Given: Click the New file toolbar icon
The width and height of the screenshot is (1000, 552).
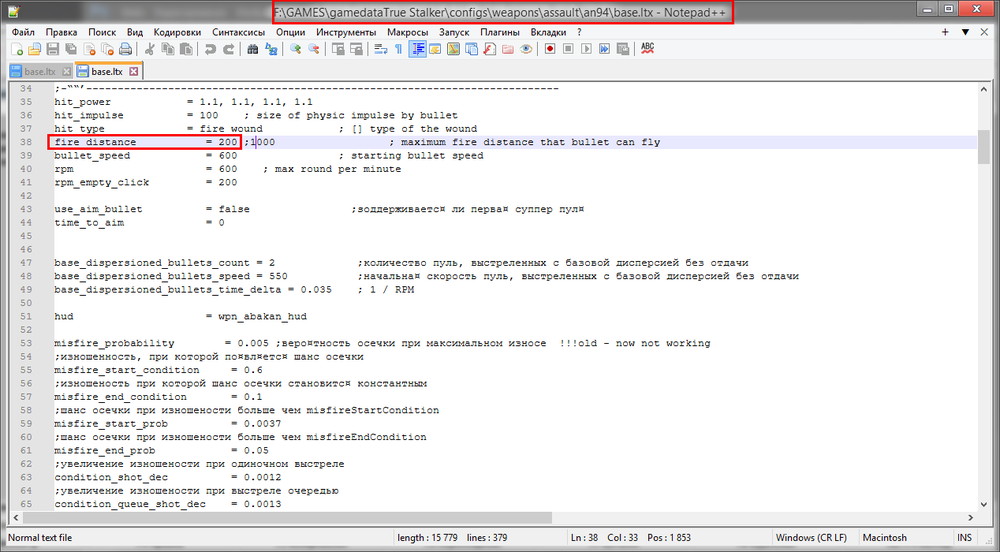Looking at the screenshot, I should pyautogui.click(x=17, y=48).
